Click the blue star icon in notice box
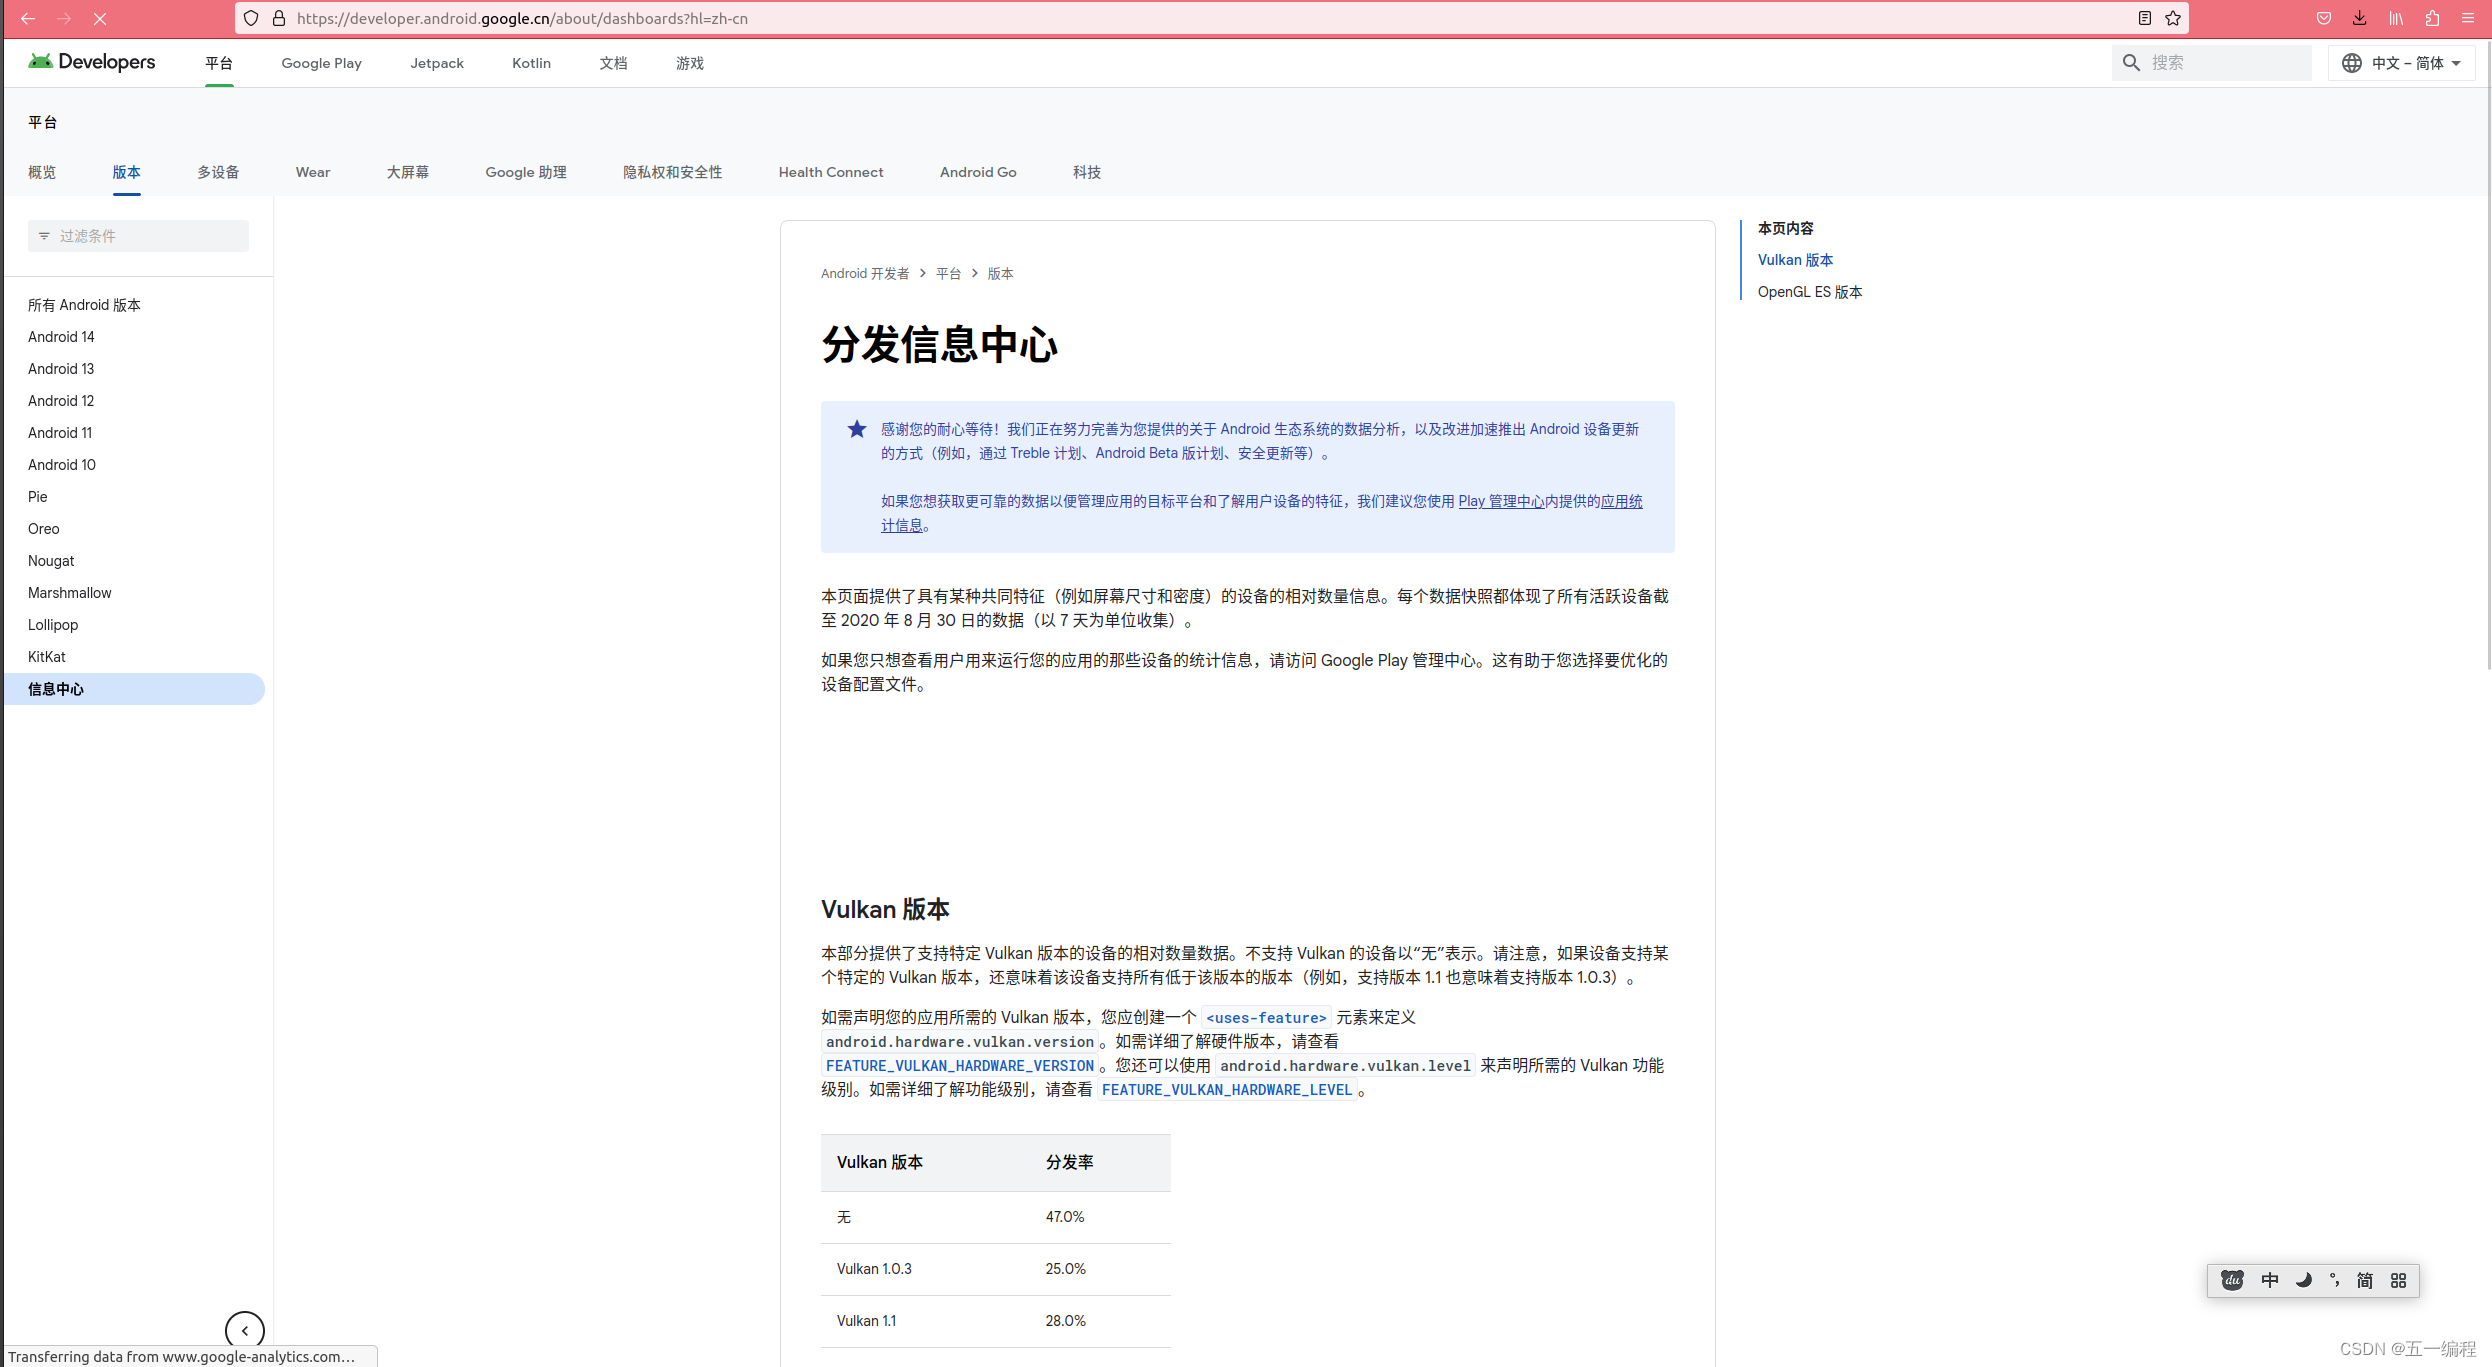Image resolution: width=2492 pixels, height=1367 pixels. click(x=857, y=429)
